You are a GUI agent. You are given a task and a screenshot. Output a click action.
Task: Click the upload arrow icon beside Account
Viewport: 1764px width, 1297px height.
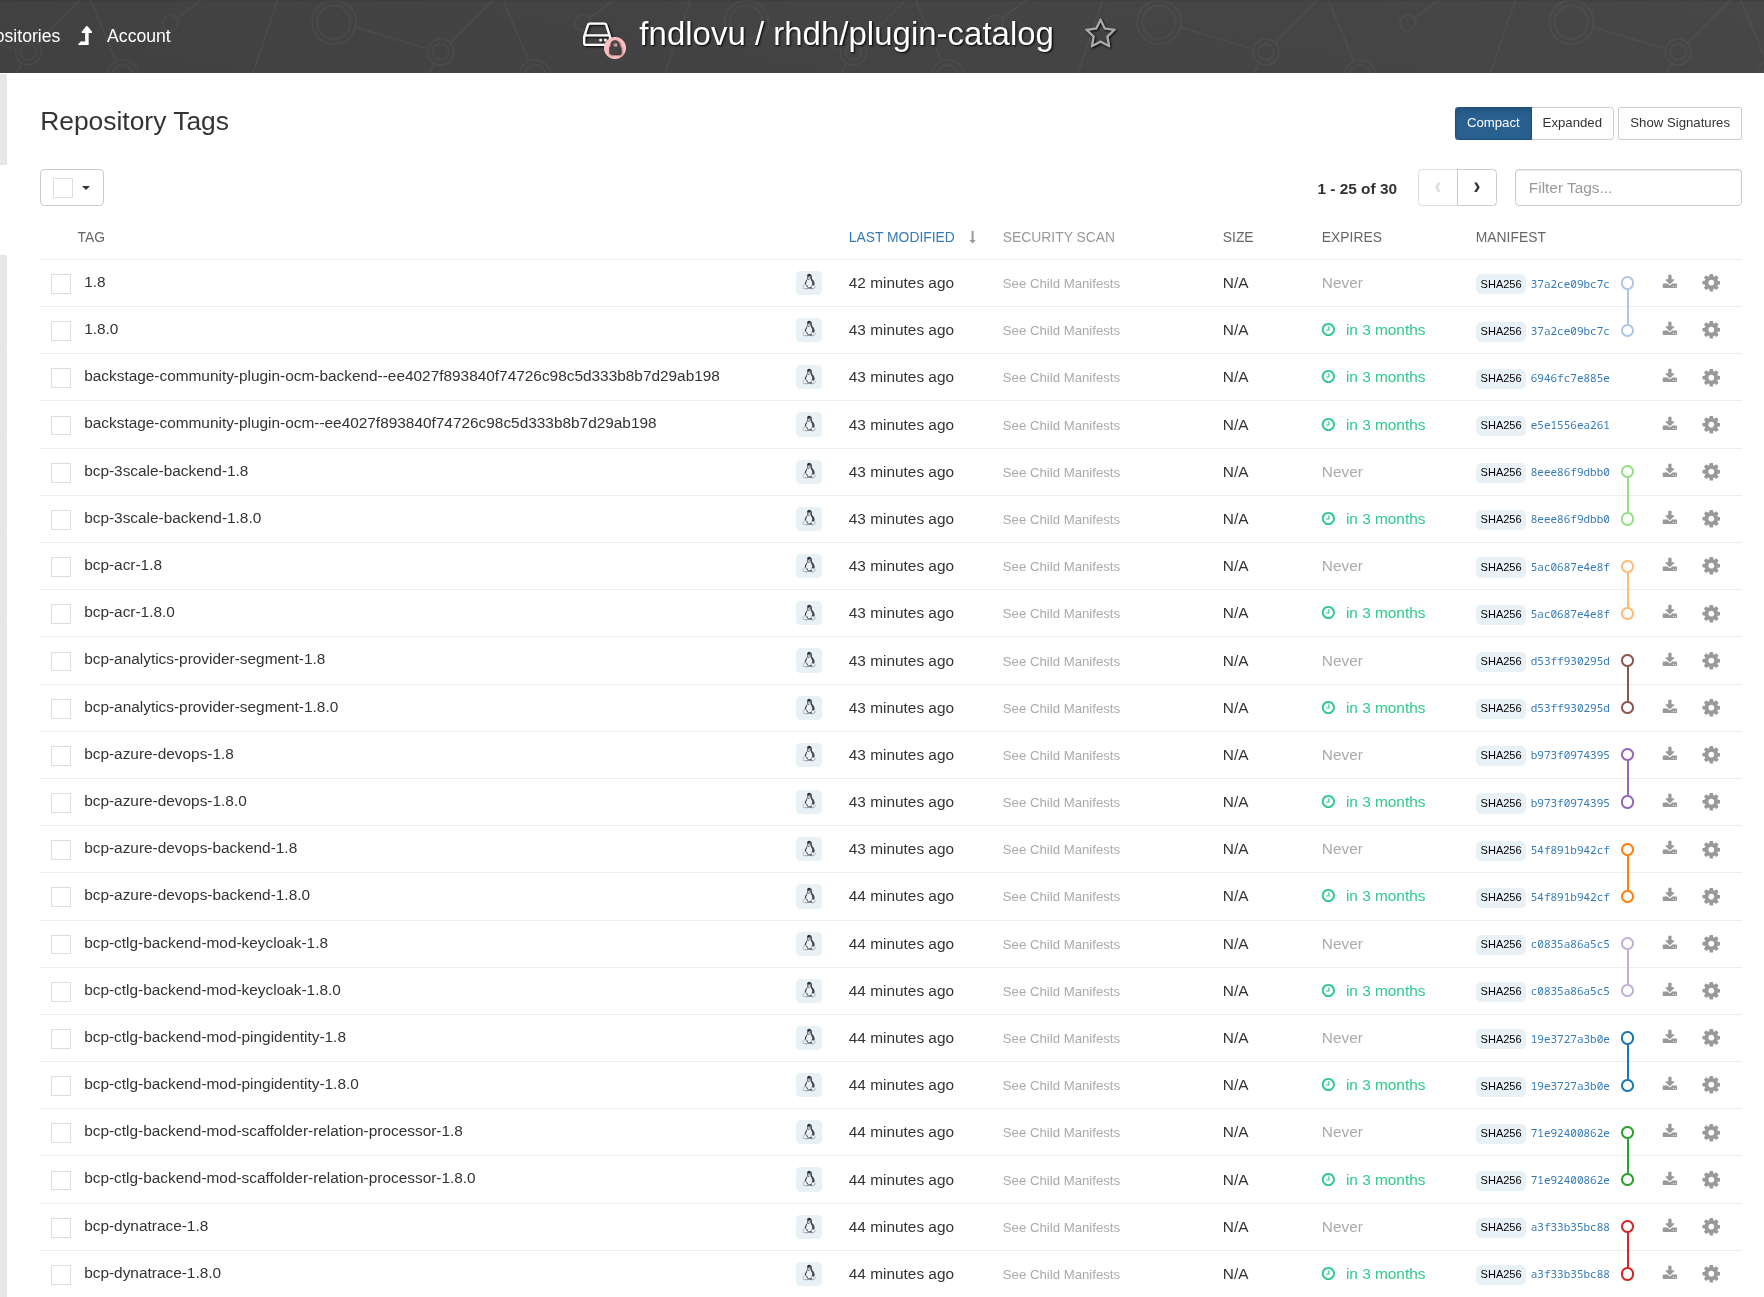(86, 36)
